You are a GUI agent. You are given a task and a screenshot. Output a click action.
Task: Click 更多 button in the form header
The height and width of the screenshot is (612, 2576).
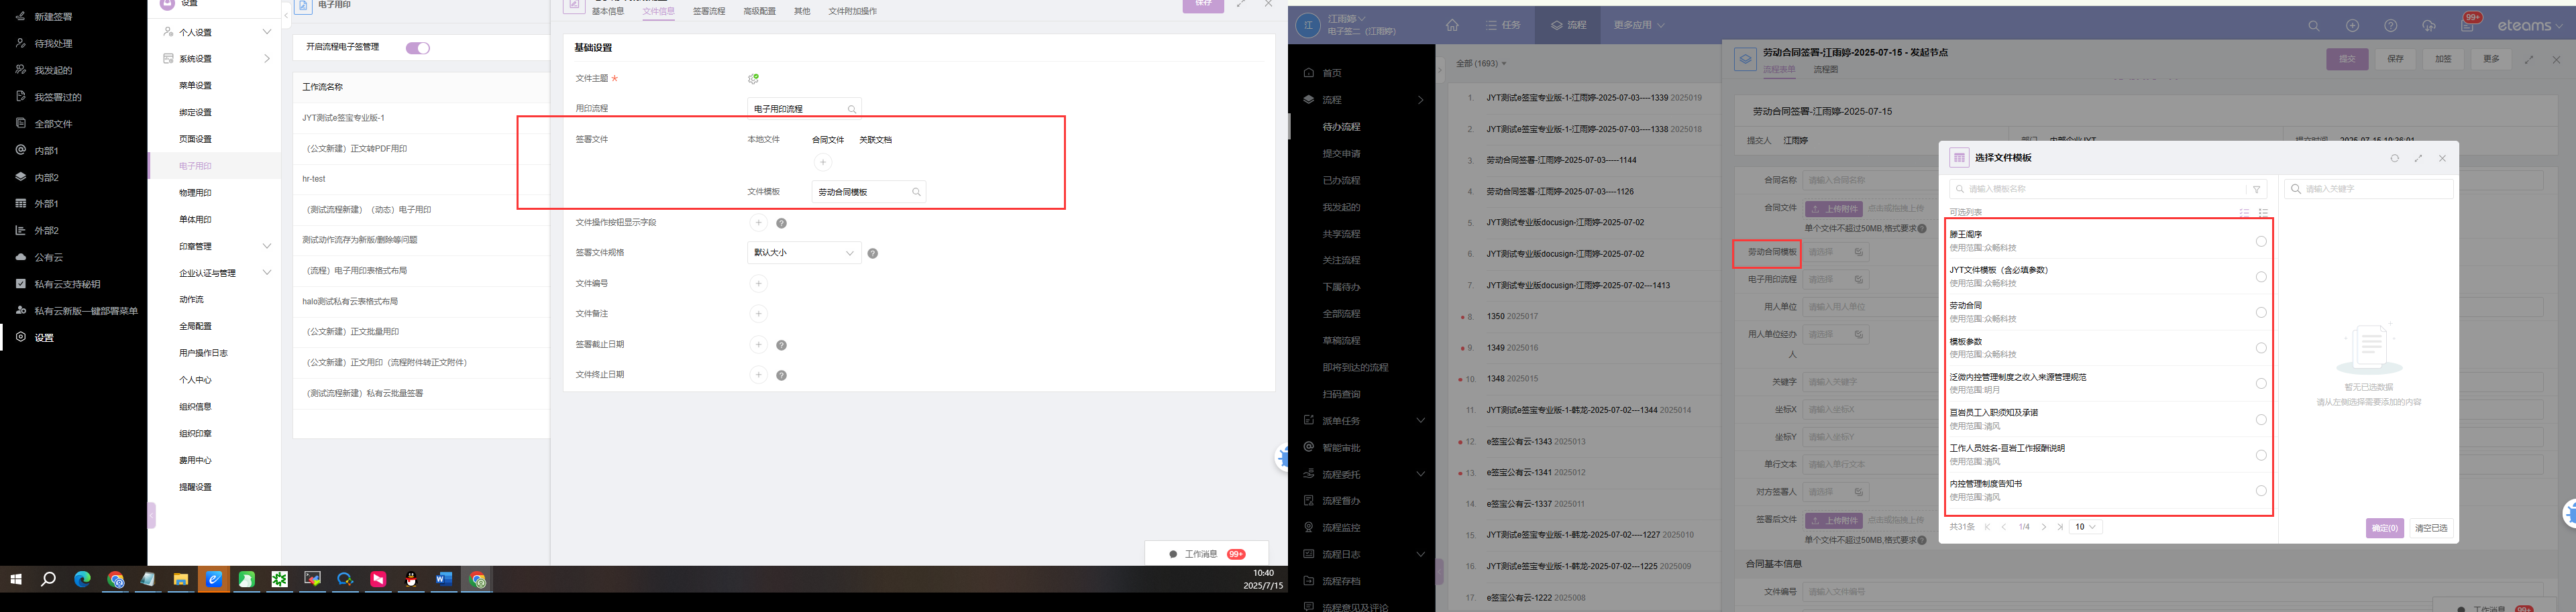pos(2491,59)
